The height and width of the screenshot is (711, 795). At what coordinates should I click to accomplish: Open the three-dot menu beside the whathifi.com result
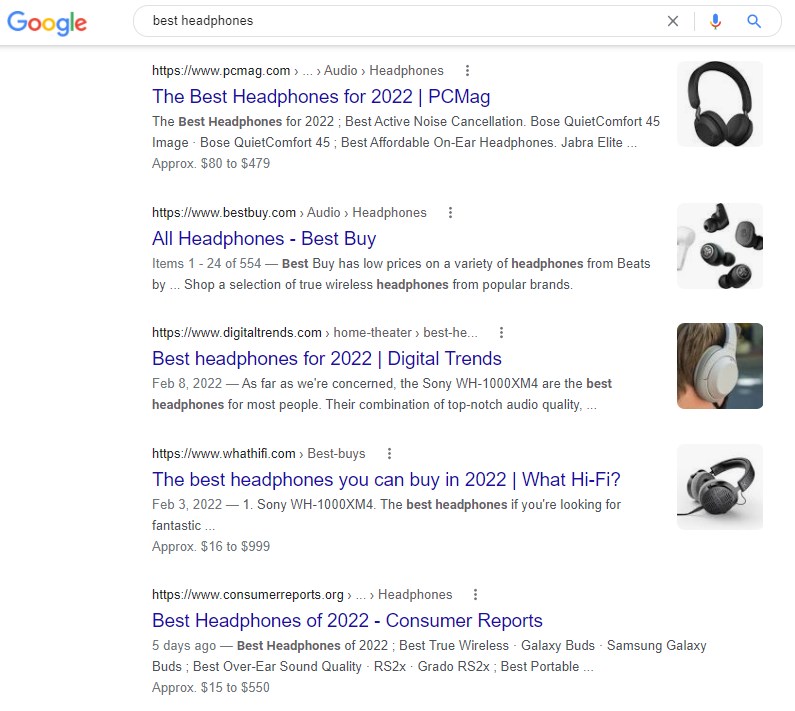[389, 453]
